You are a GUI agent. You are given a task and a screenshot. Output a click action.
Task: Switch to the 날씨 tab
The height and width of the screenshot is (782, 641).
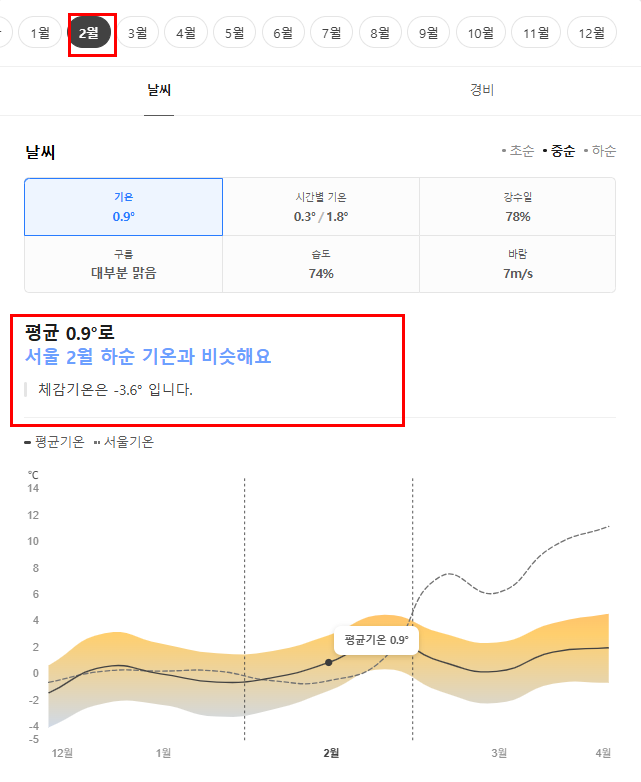pyautogui.click(x=159, y=90)
